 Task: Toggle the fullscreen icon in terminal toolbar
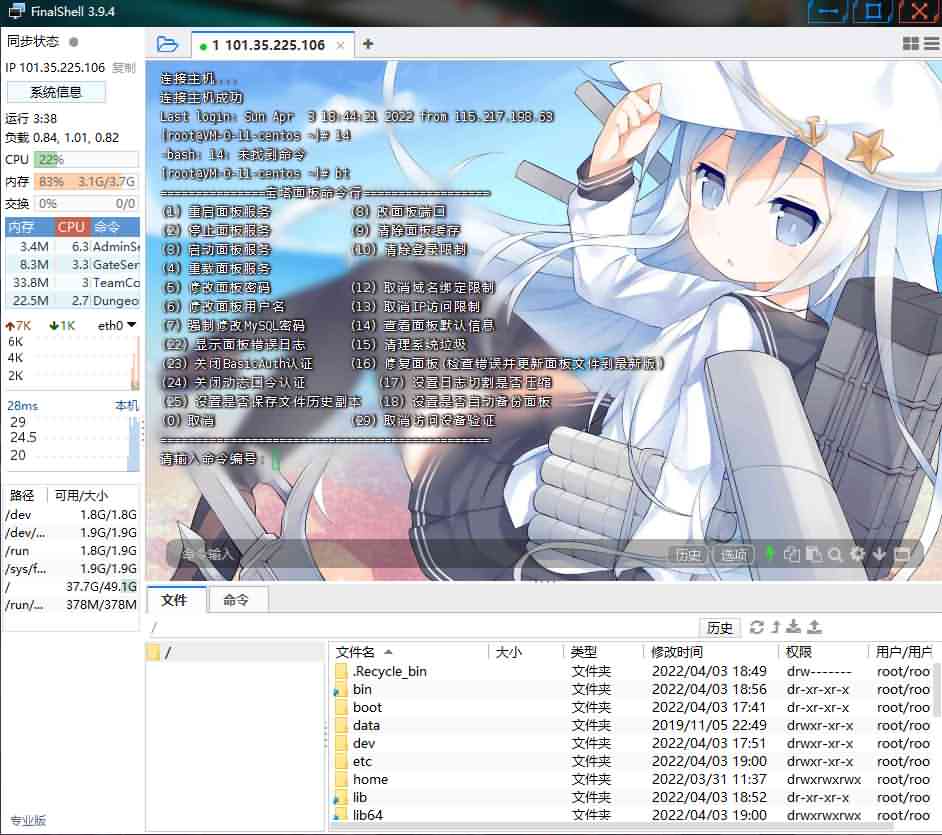903,554
